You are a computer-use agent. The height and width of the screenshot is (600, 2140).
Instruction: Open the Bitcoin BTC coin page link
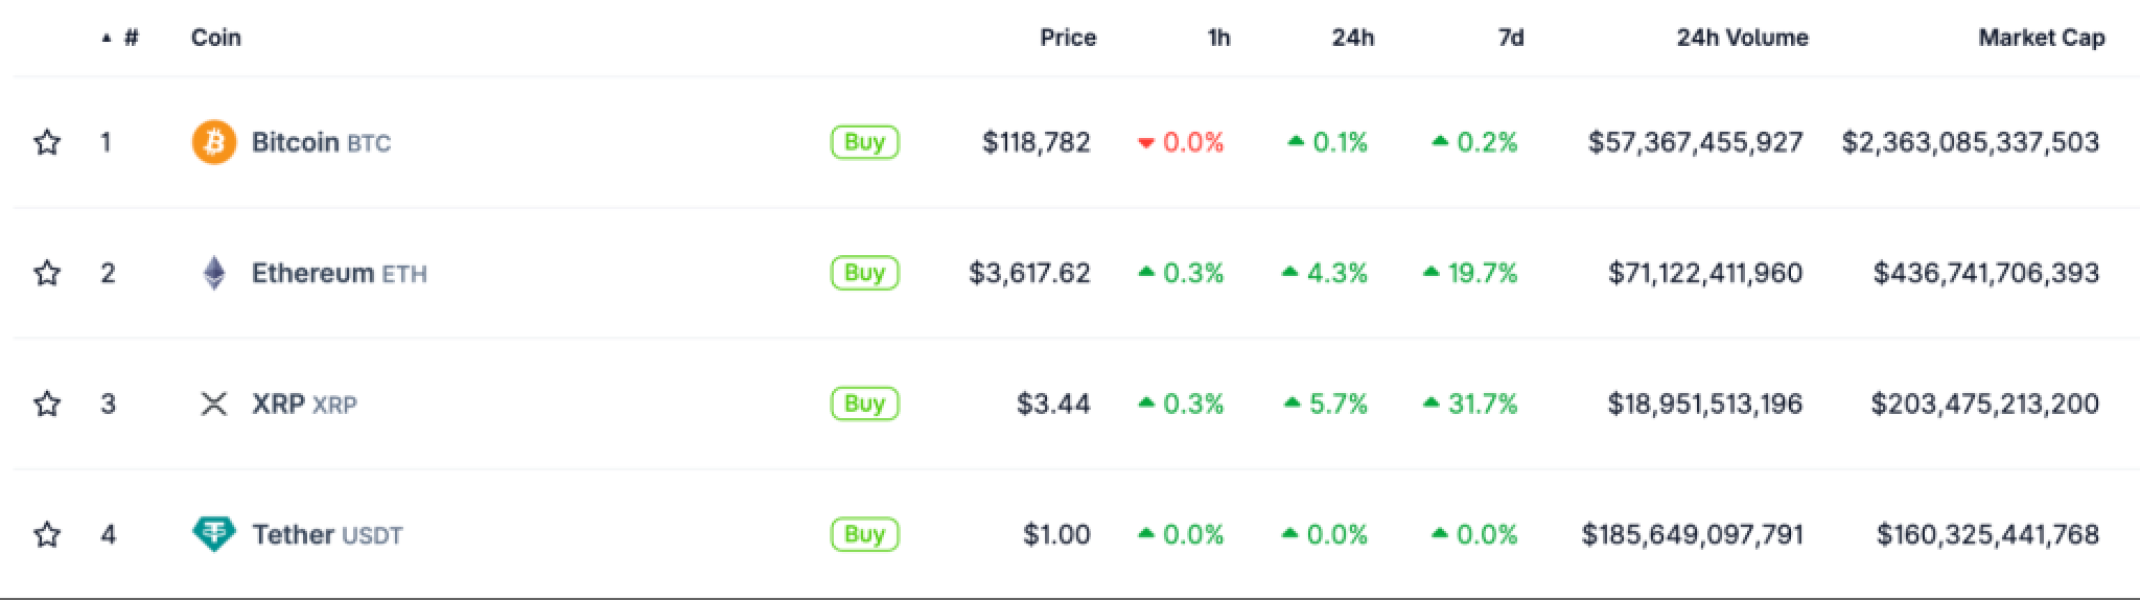click(x=320, y=143)
